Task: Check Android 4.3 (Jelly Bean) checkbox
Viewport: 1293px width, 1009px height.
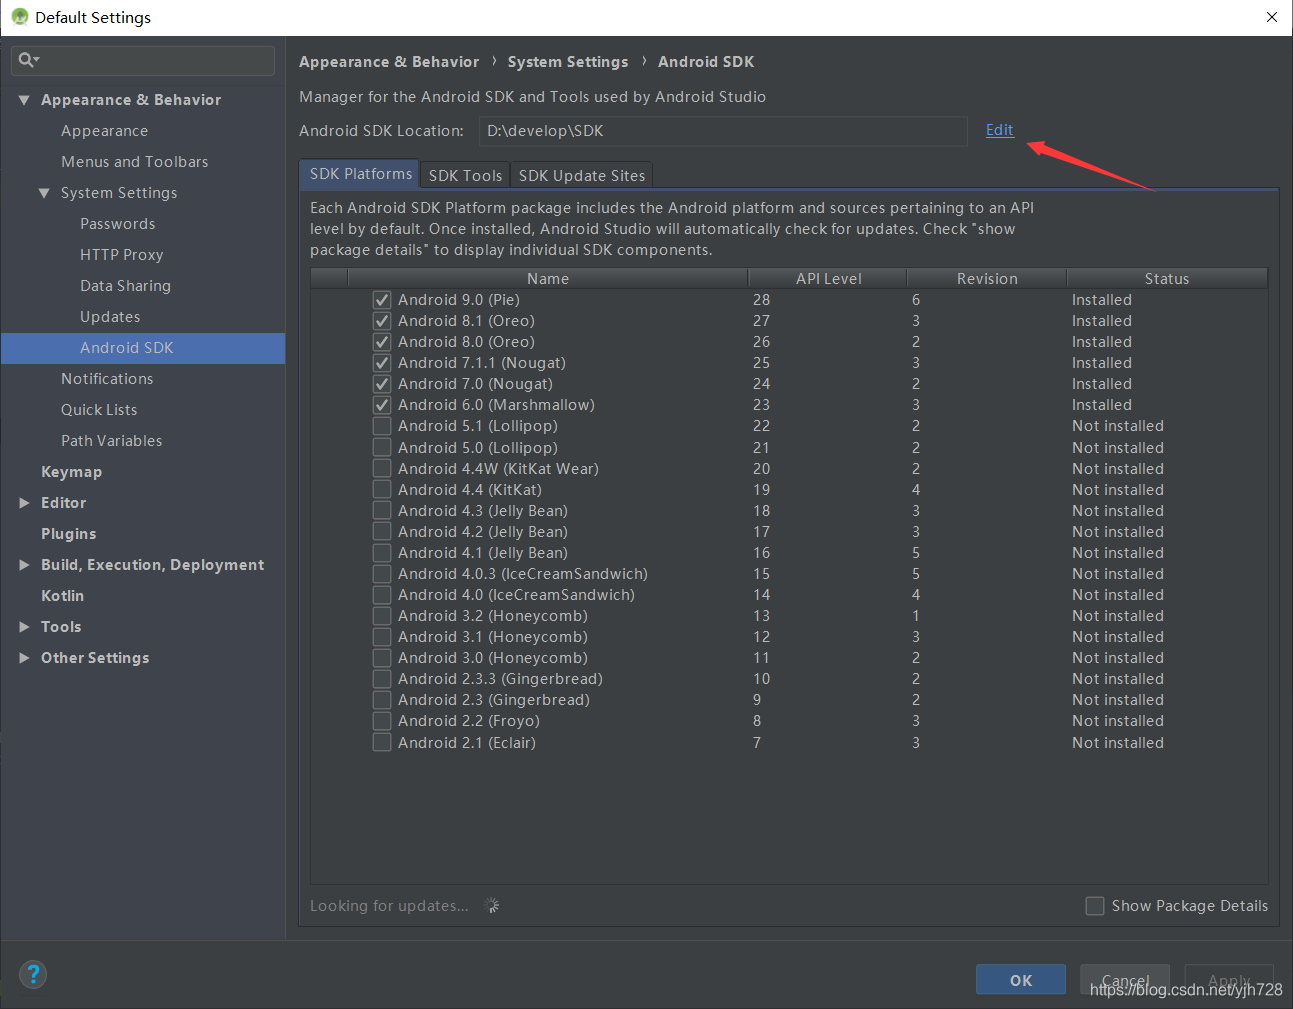Action: coord(382,511)
